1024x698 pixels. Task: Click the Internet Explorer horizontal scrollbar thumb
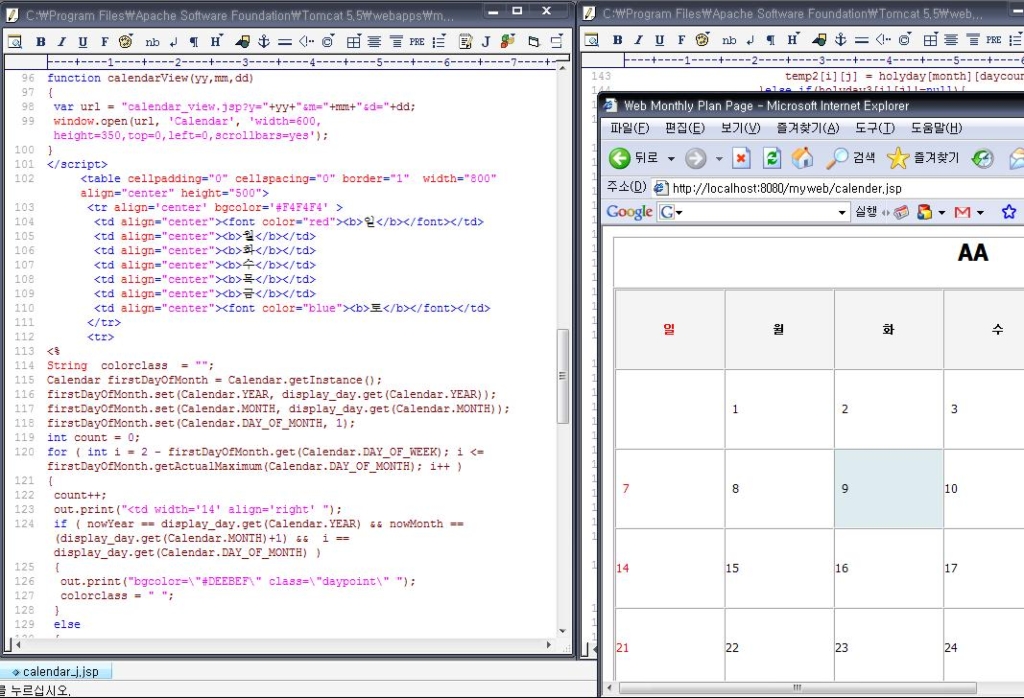pos(797,688)
